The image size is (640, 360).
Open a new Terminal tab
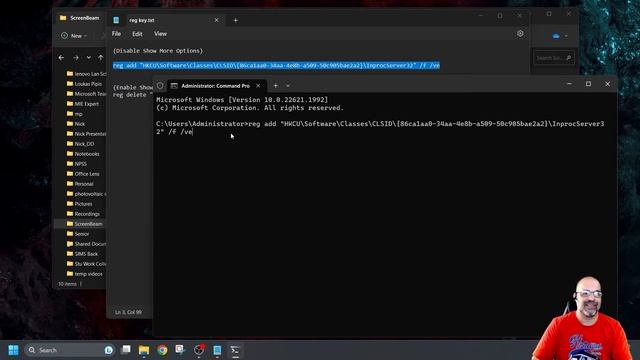[276, 86]
